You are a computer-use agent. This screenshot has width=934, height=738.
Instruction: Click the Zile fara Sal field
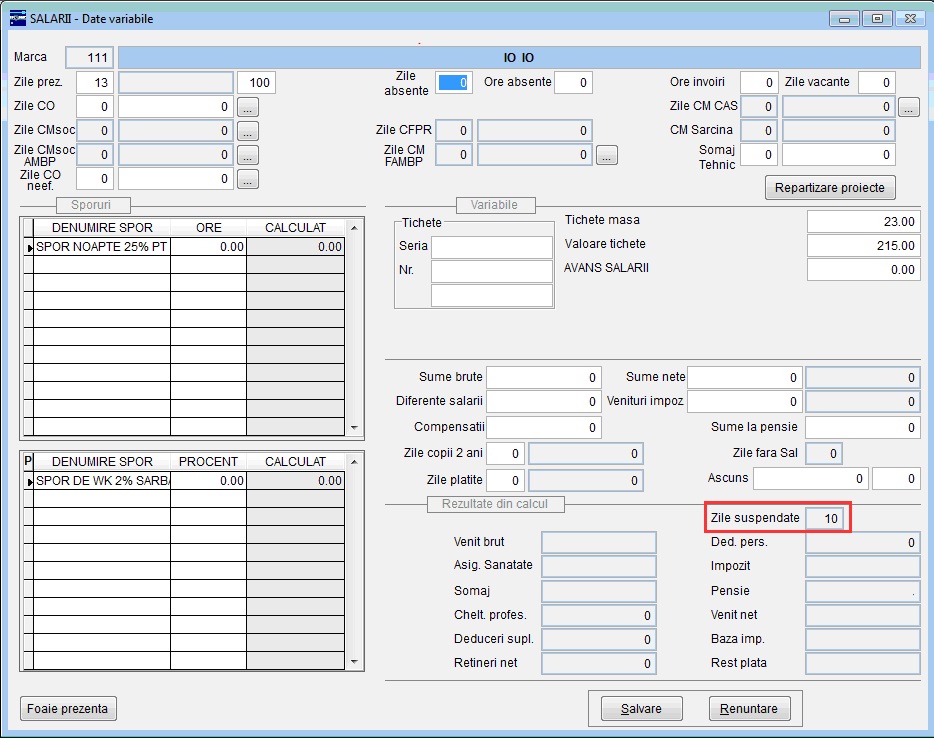[x=824, y=454]
